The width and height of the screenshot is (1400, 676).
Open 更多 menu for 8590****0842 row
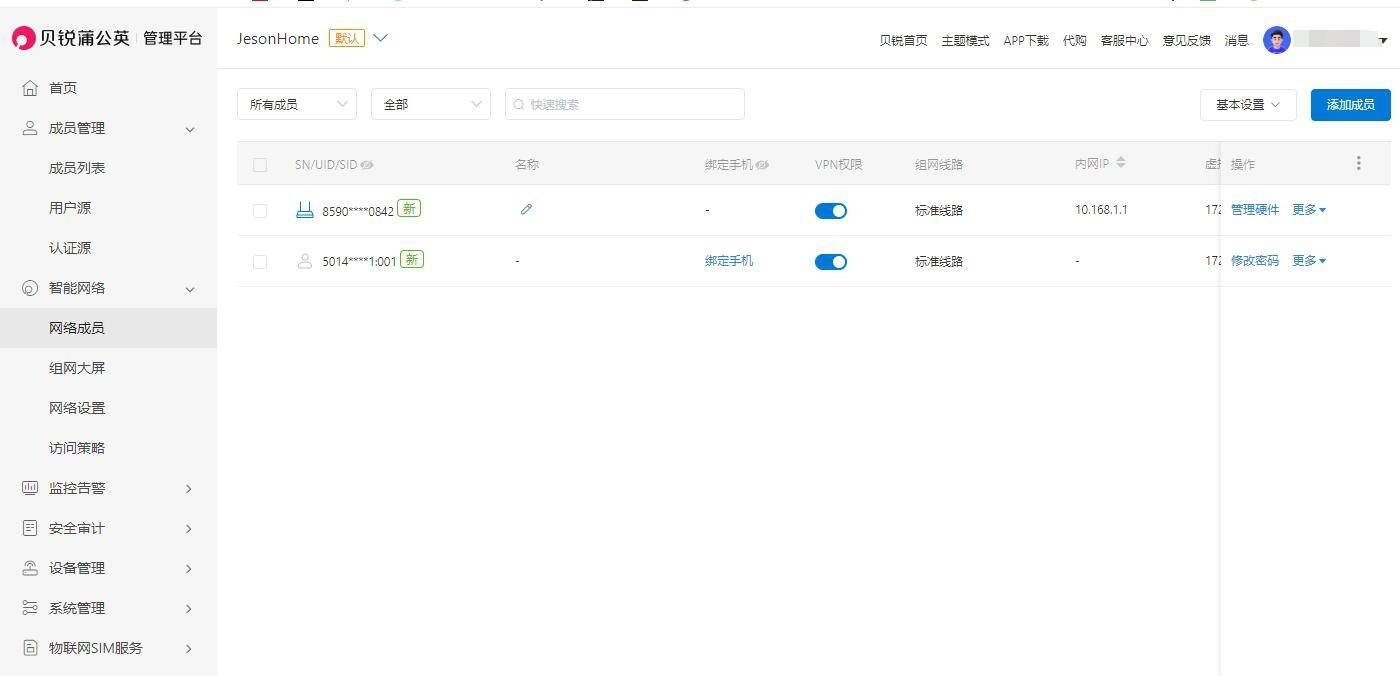pyautogui.click(x=1309, y=210)
